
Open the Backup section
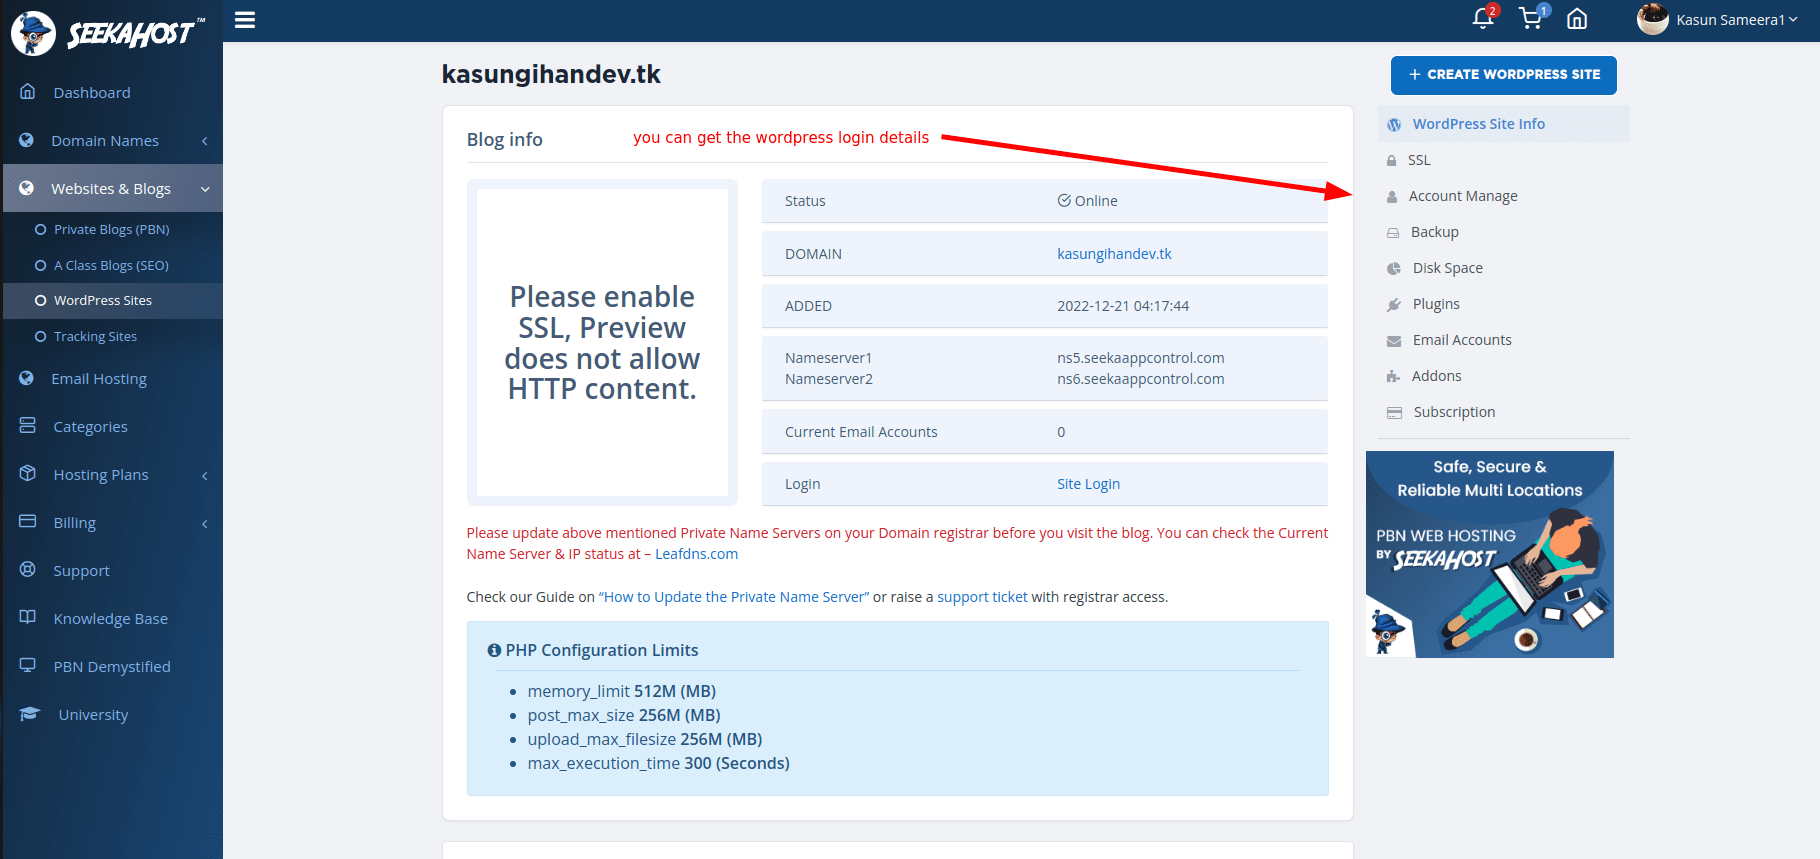click(1434, 232)
